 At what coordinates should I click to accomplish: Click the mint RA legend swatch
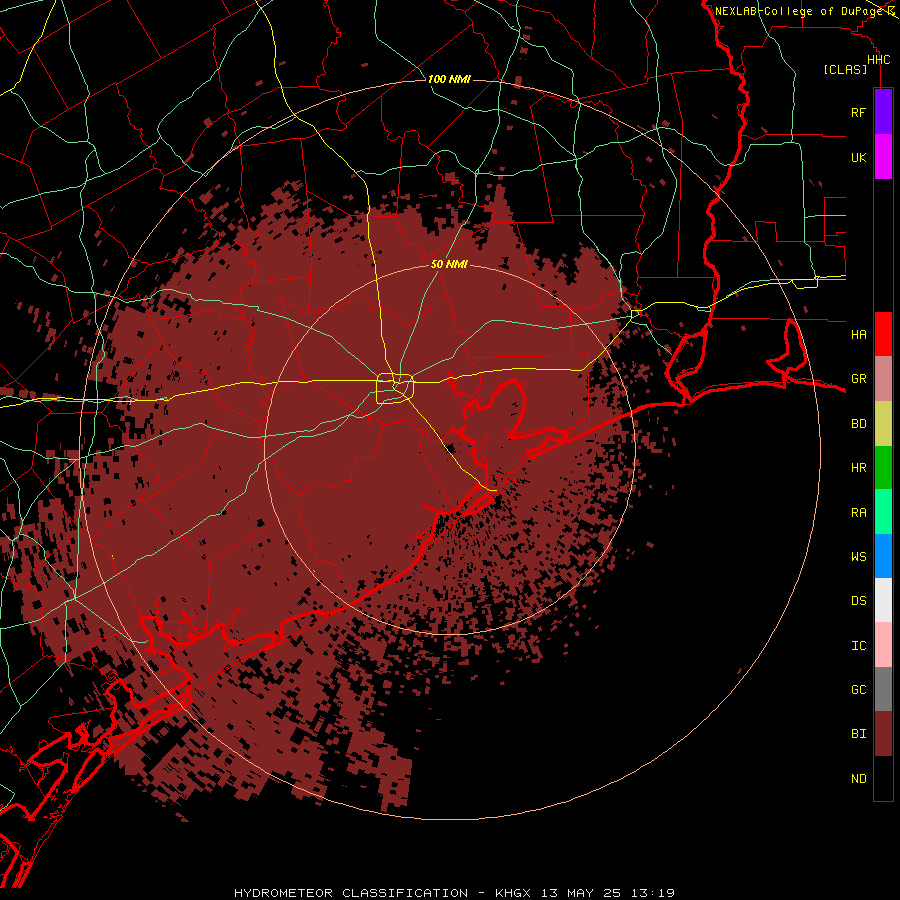click(883, 512)
